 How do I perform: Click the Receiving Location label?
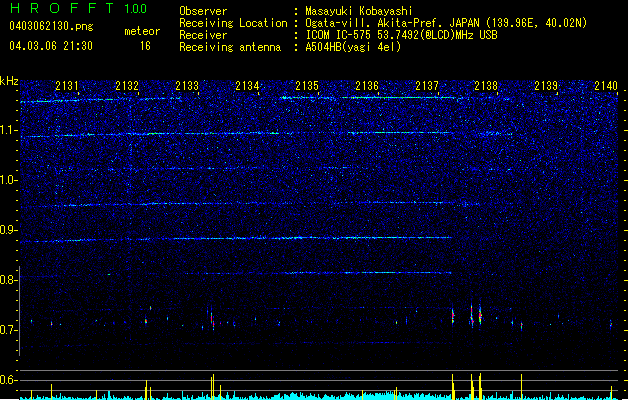[233, 23]
